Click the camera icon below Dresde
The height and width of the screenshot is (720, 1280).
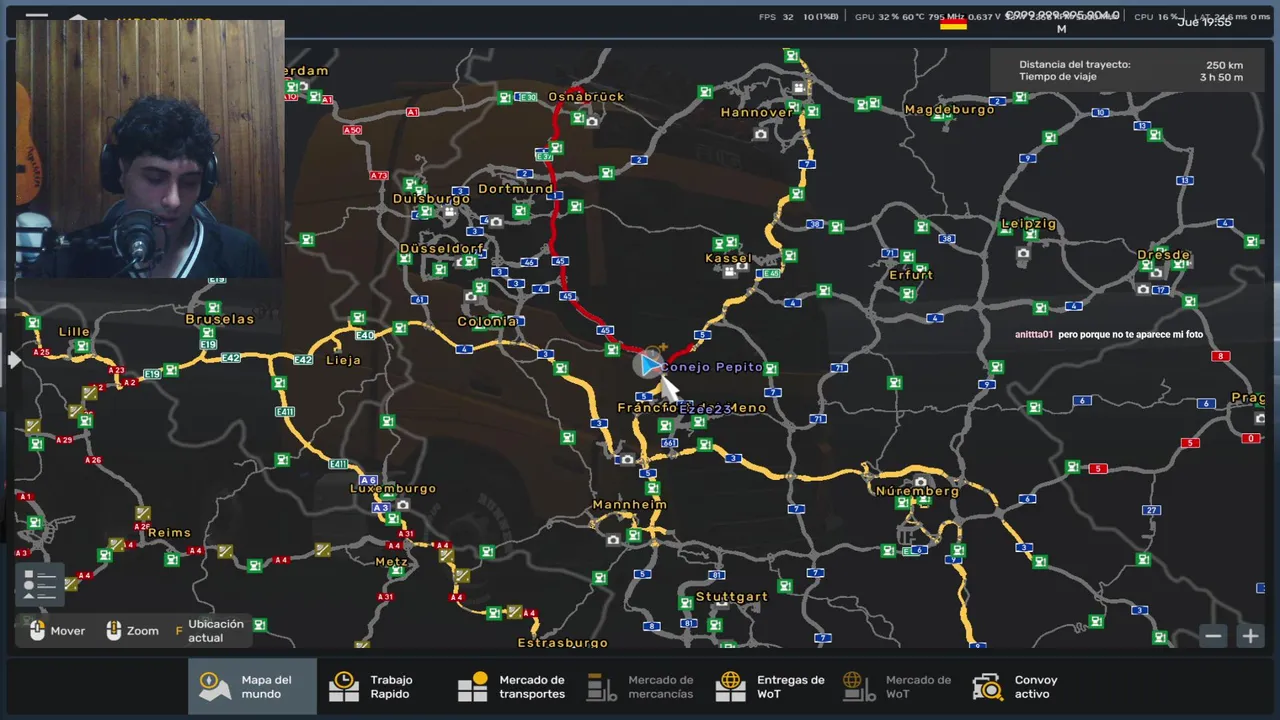tap(1143, 289)
